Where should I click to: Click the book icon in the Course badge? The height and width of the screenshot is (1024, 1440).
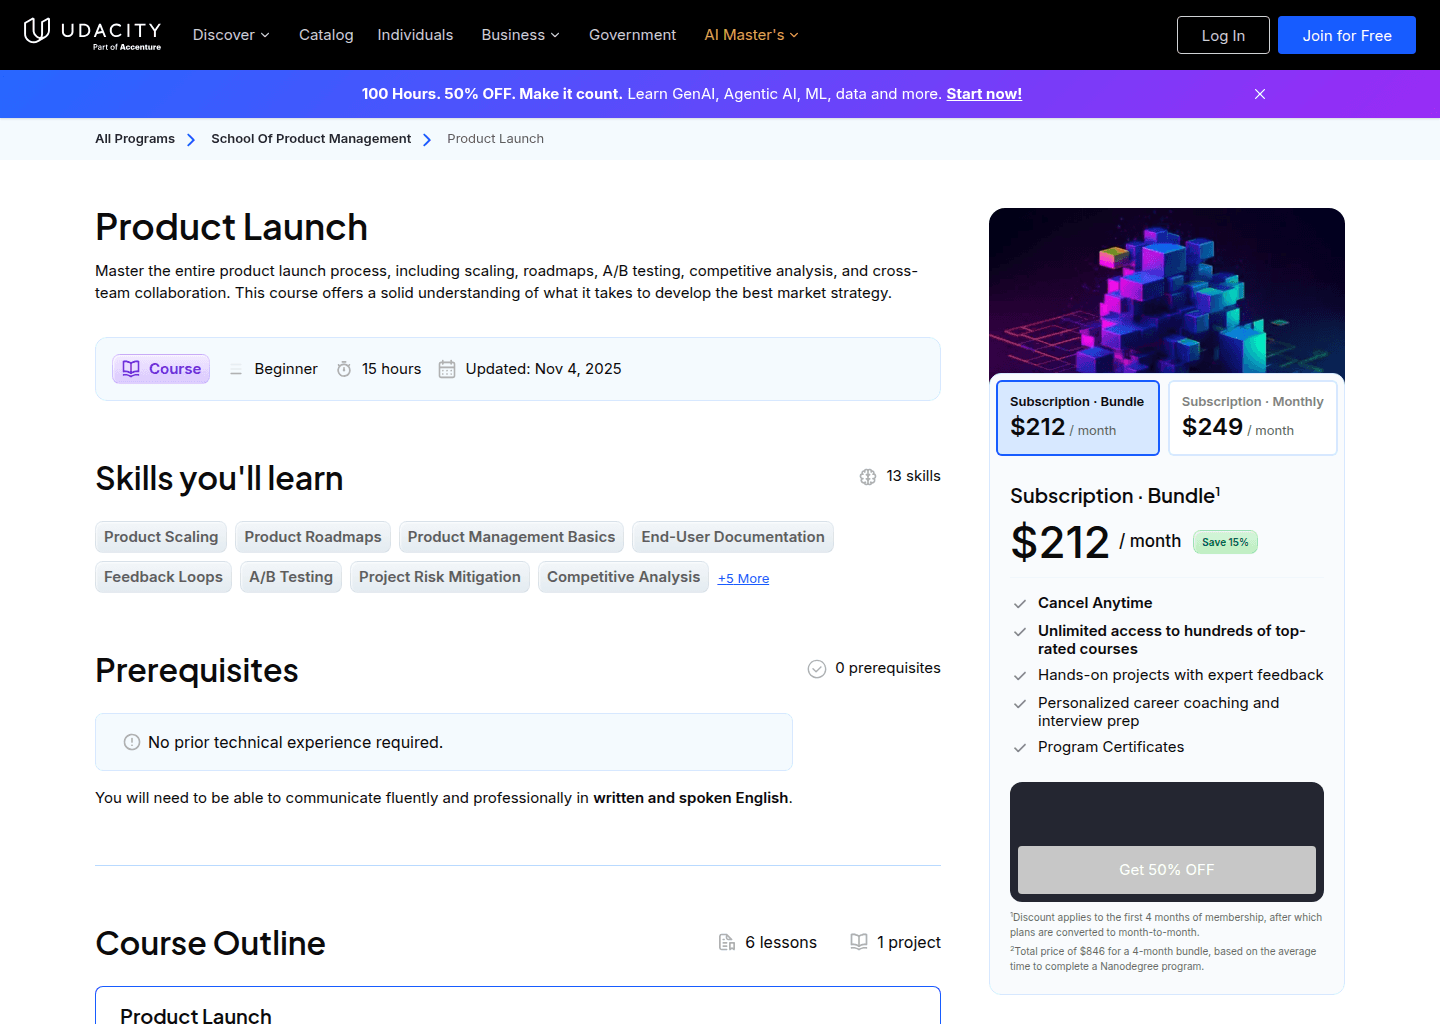tap(131, 368)
